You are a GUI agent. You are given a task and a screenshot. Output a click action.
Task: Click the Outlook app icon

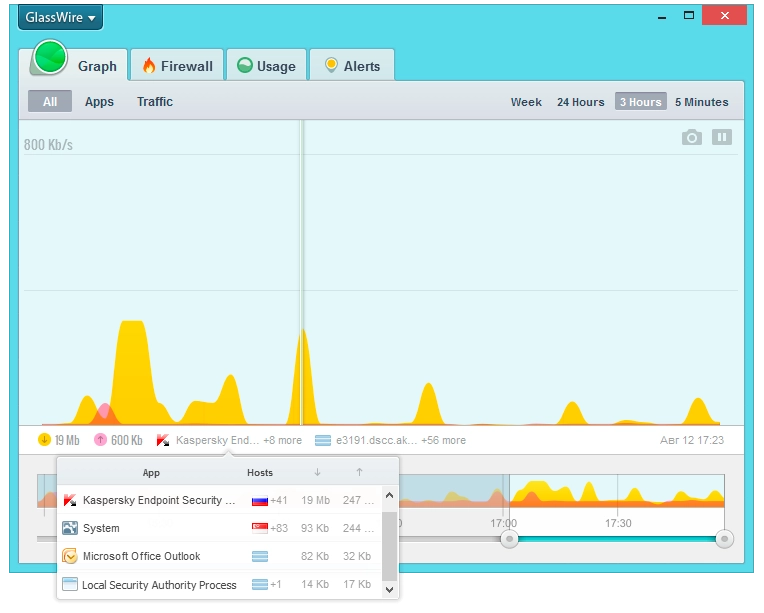pyautogui.click(x=70, y=556)
